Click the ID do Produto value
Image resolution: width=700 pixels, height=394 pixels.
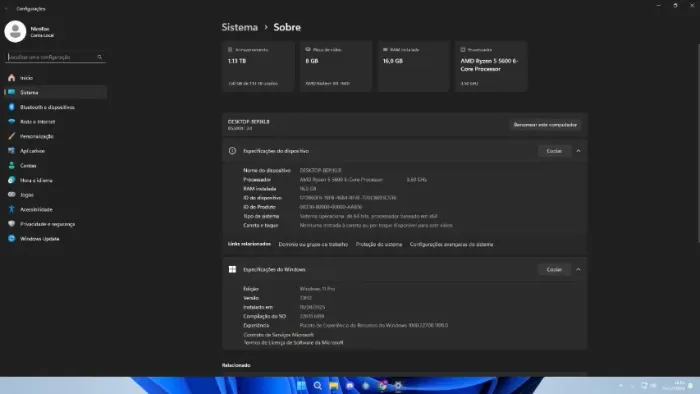tap(330, 207)
